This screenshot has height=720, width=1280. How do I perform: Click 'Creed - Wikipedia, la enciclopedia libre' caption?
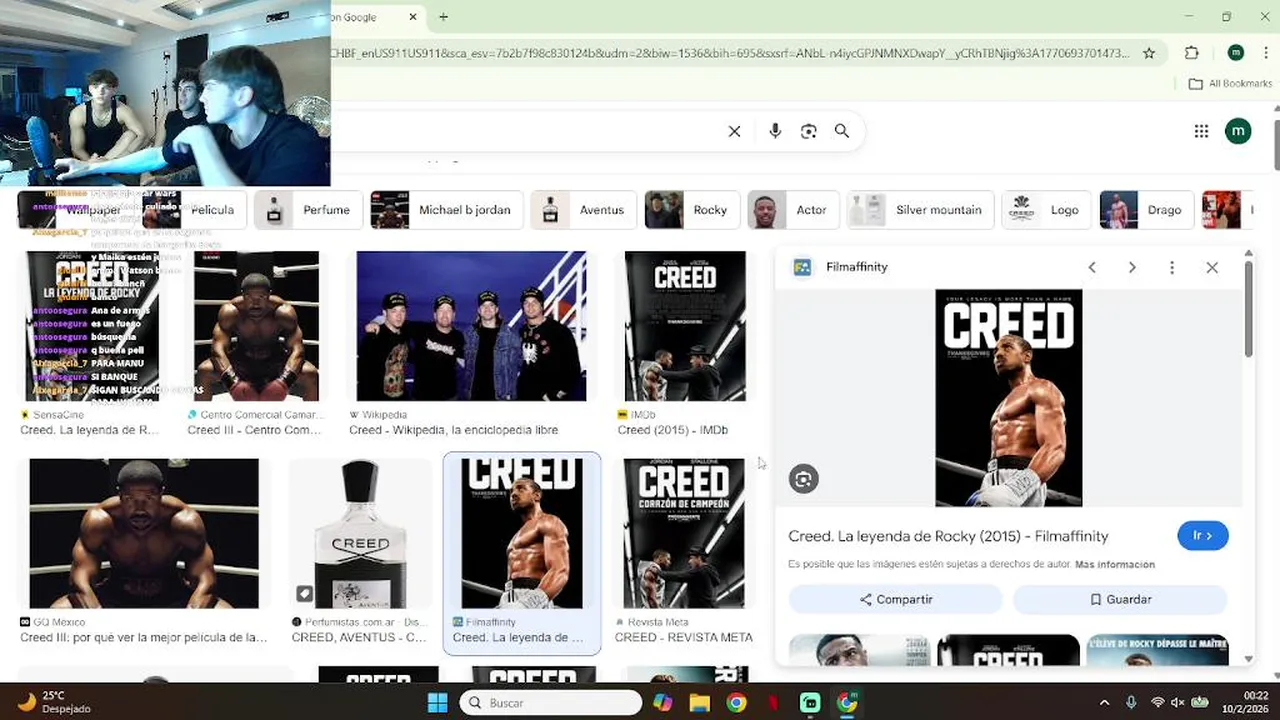[x=453, y=430]
